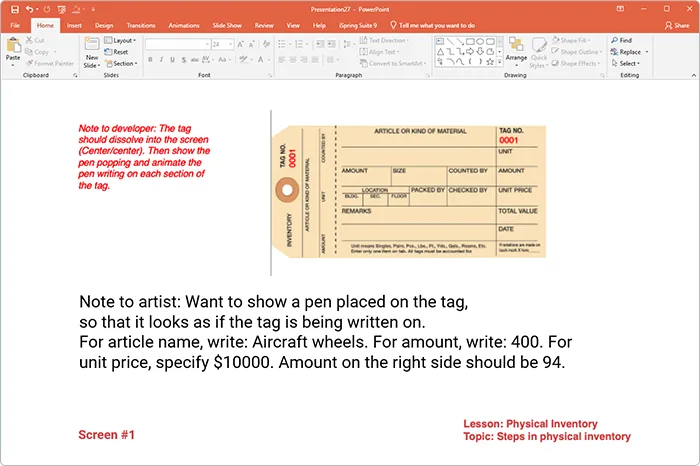
Task: Toggle left text alignment
Action: click(282, 59)
